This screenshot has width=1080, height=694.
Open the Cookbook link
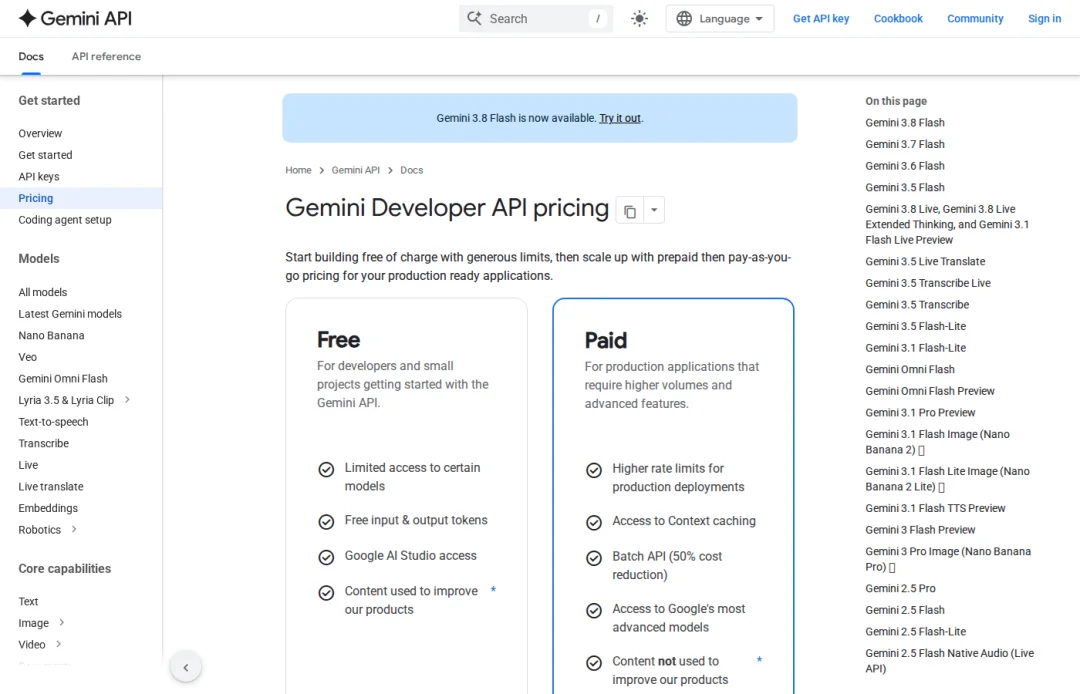click(898, 19)
